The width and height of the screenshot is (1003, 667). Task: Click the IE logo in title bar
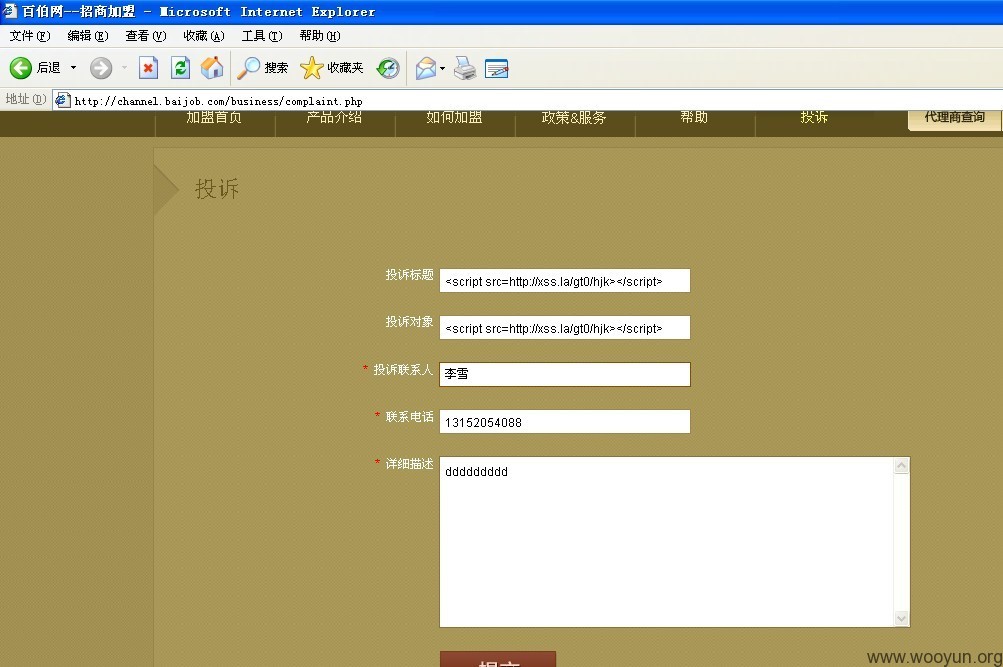click(x=9, y=11)
